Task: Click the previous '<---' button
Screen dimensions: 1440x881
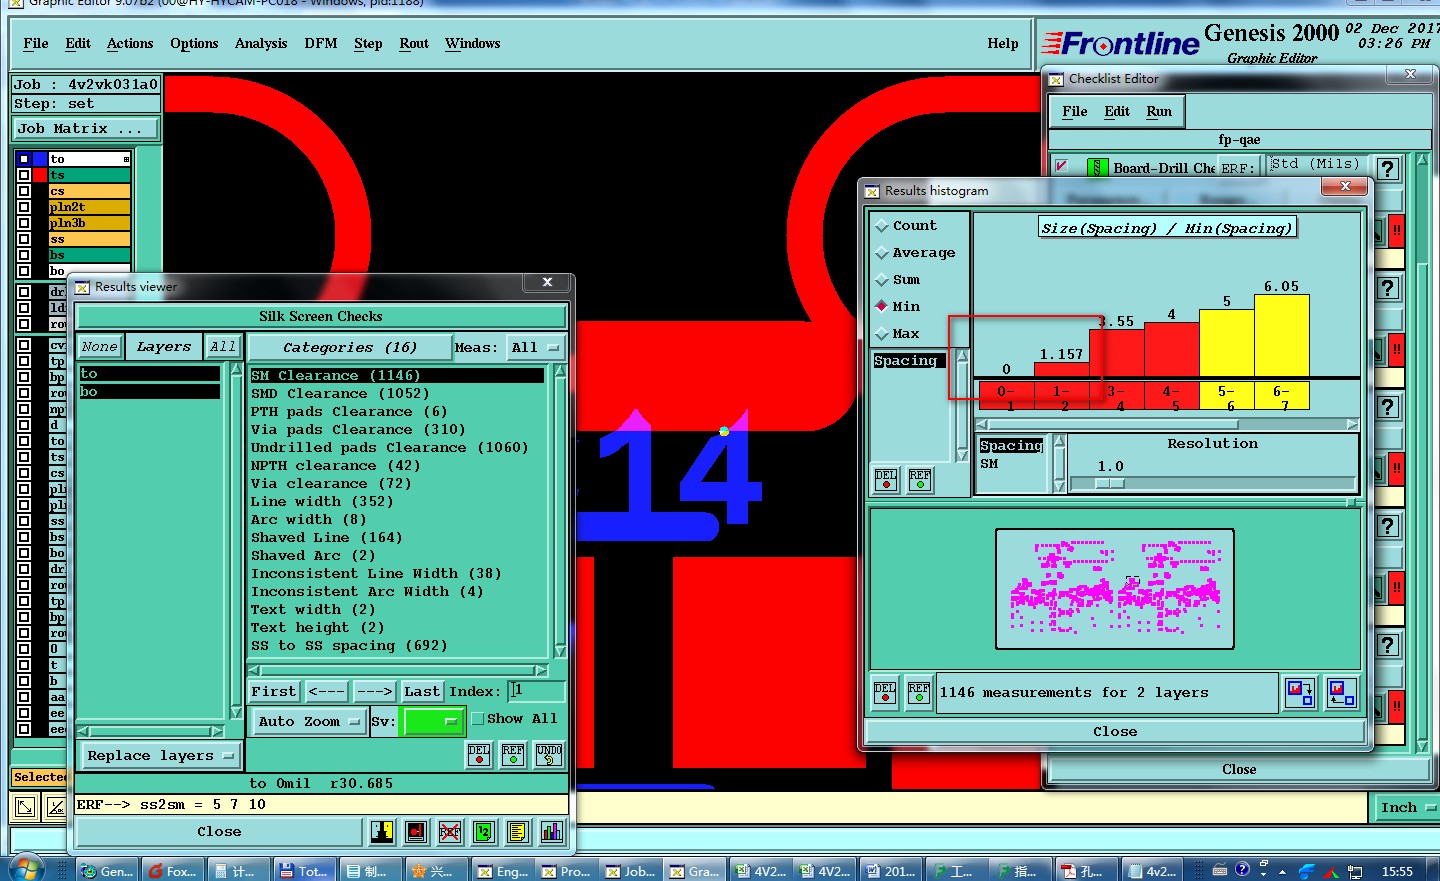Action: pos(326,691)
